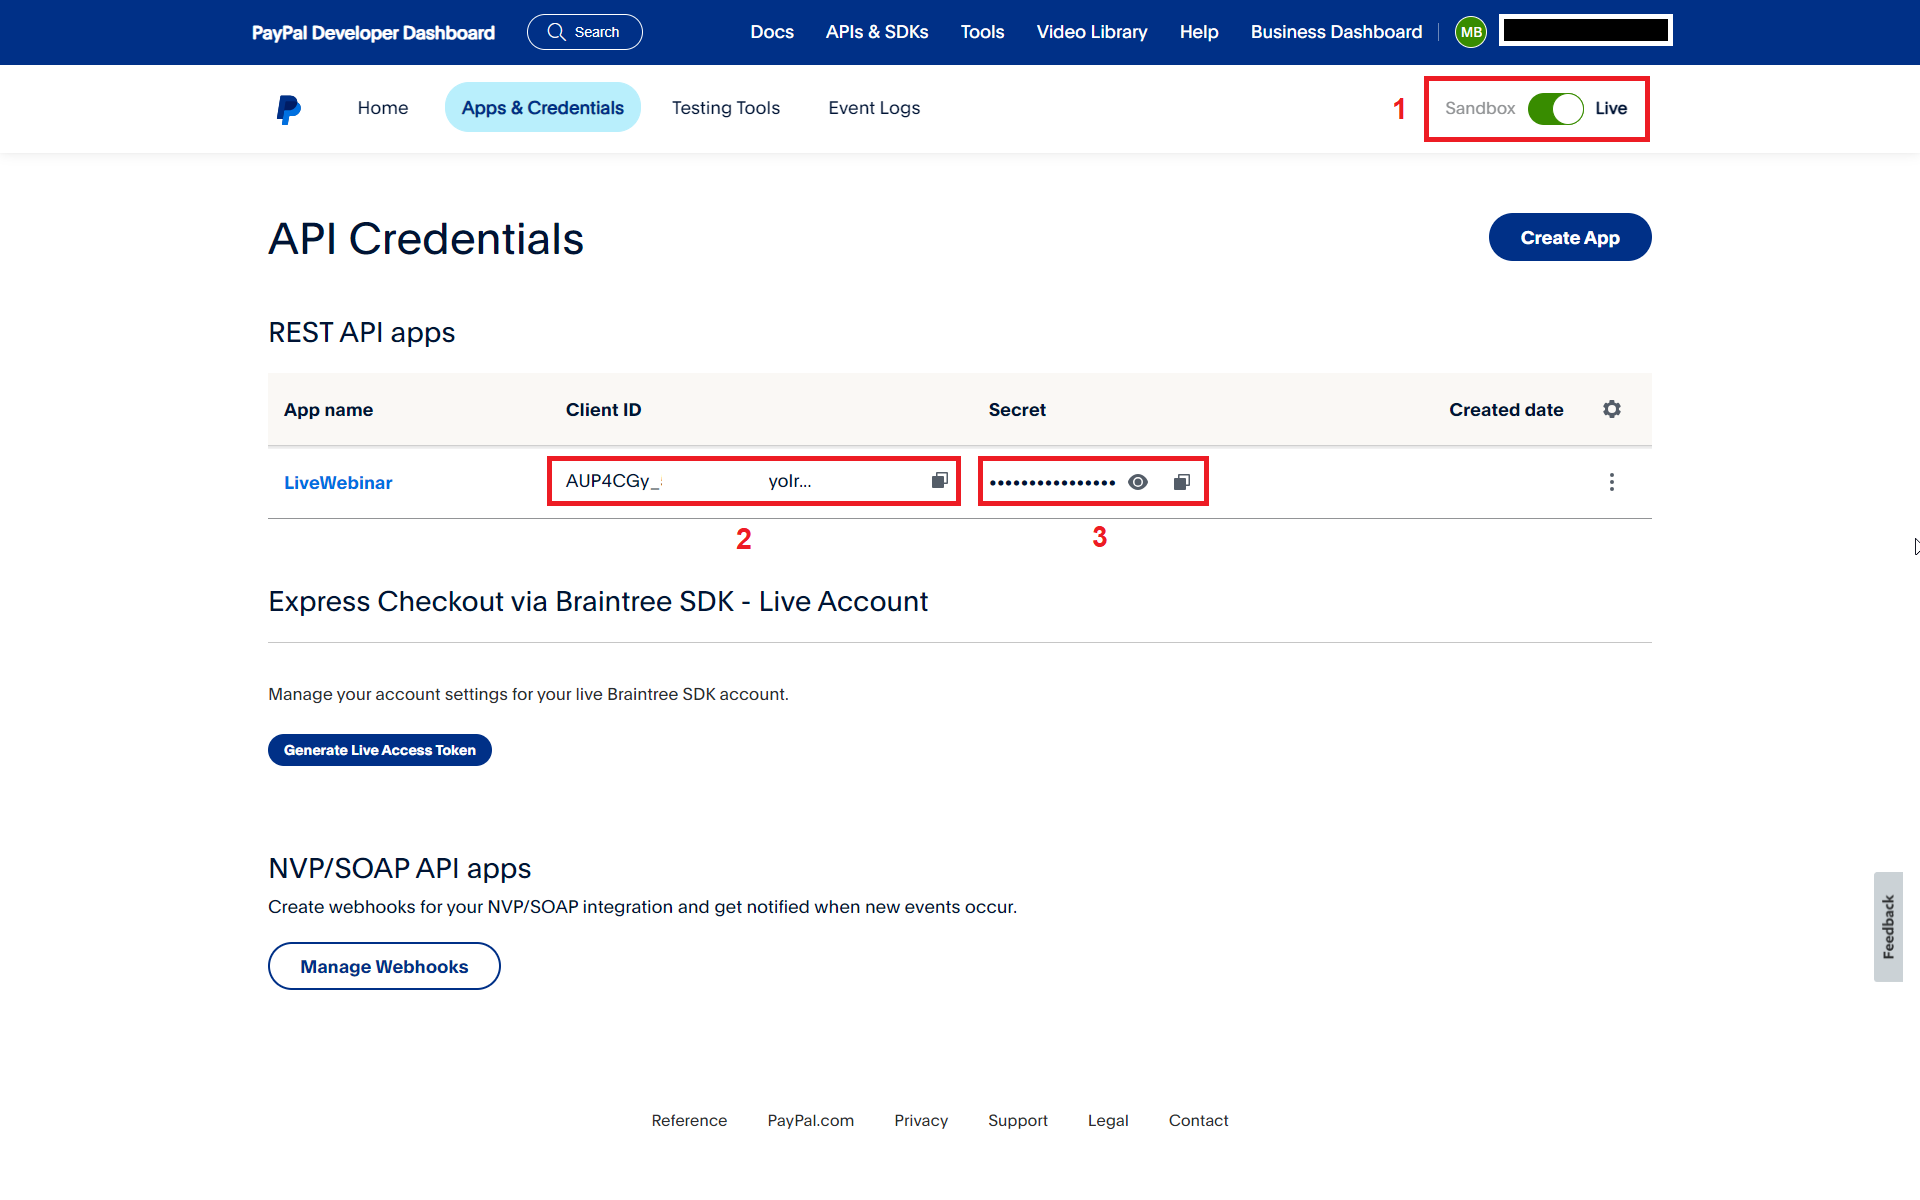Open LiveWebinar row three-dot menu
This screenshot has height=1200, width=1920.
coord(1611,482)
